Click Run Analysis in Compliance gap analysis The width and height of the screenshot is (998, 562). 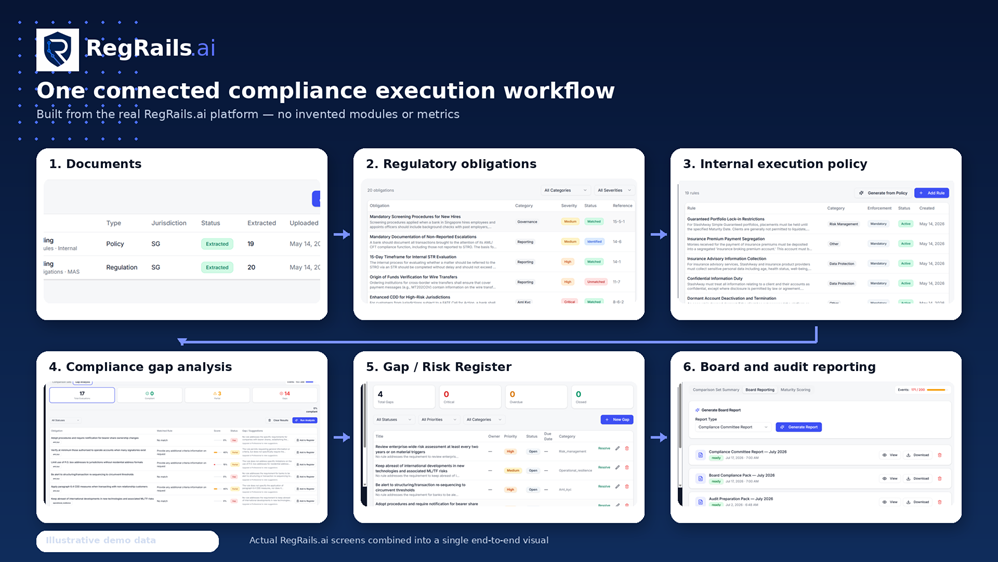pyautogui.click(x=304, y=420)
